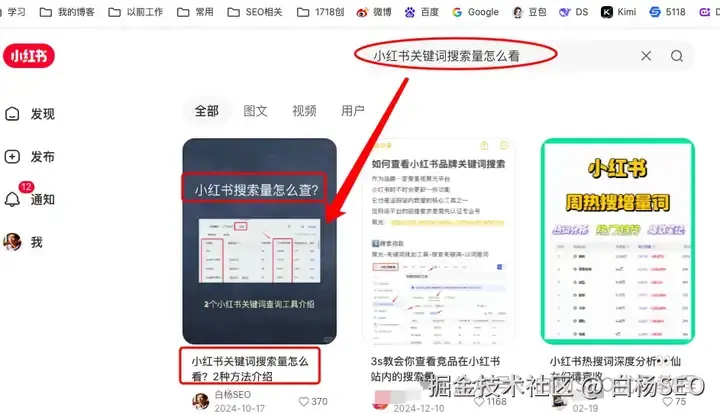Click the 通知 bell icon
The width and height of the screenshot is (720, 414).
coord(12,199)
